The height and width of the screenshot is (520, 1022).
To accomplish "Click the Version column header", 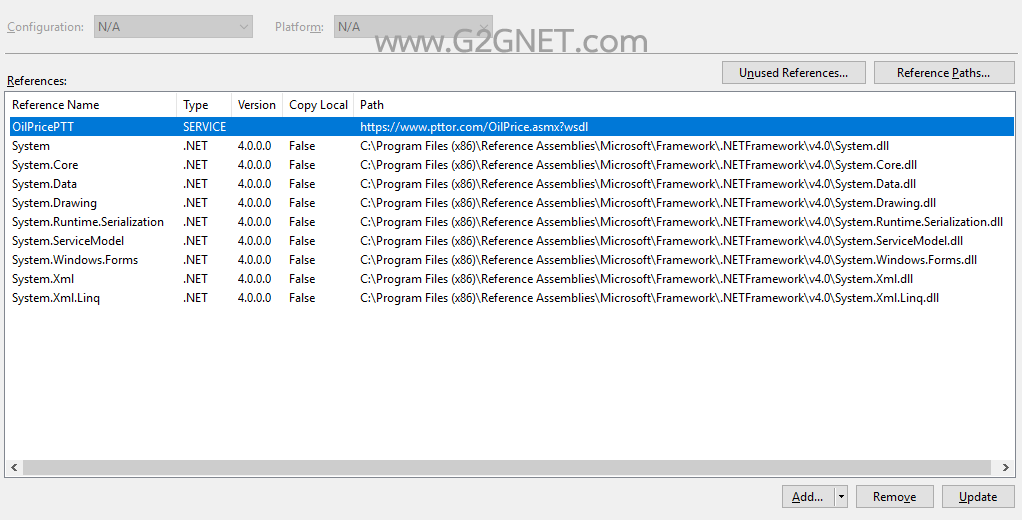I will 257,105.
